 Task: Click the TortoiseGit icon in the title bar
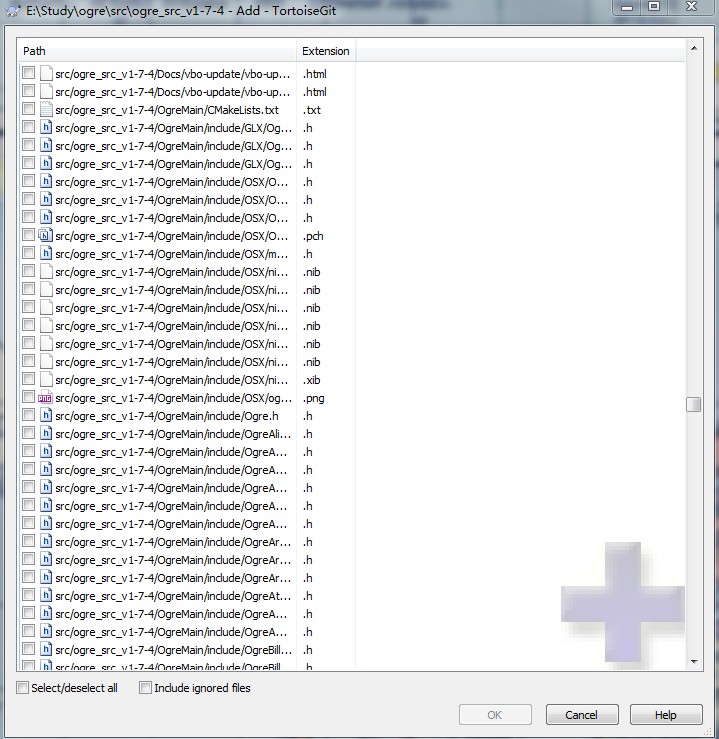[x=13, y=10]
